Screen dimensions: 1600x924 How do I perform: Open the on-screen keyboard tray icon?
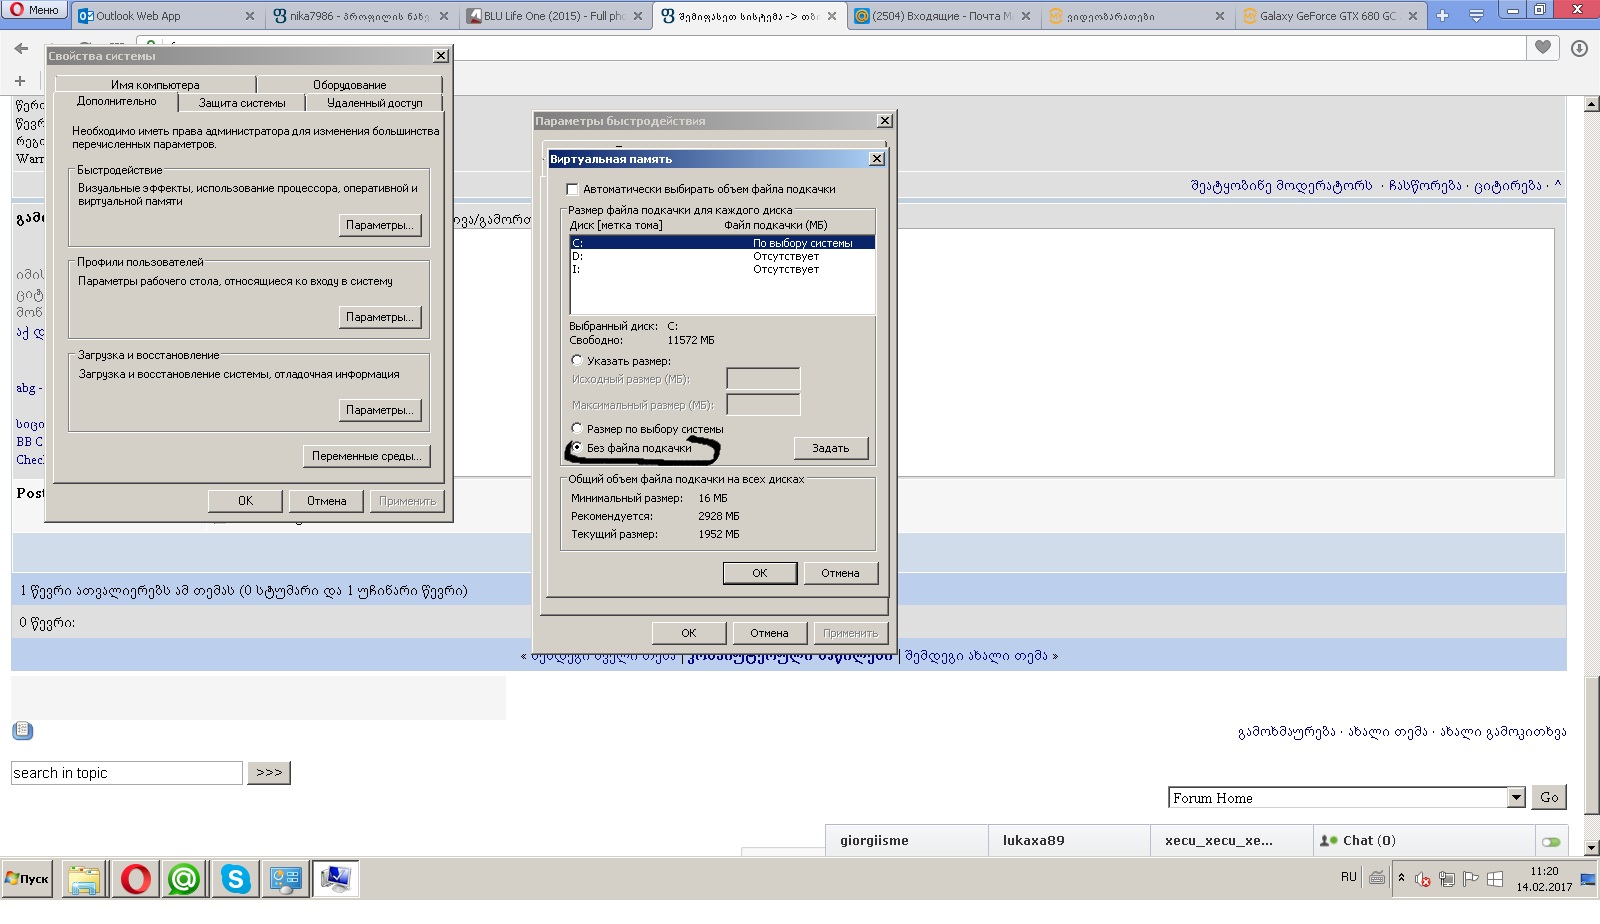click(x=1377, y=878)
